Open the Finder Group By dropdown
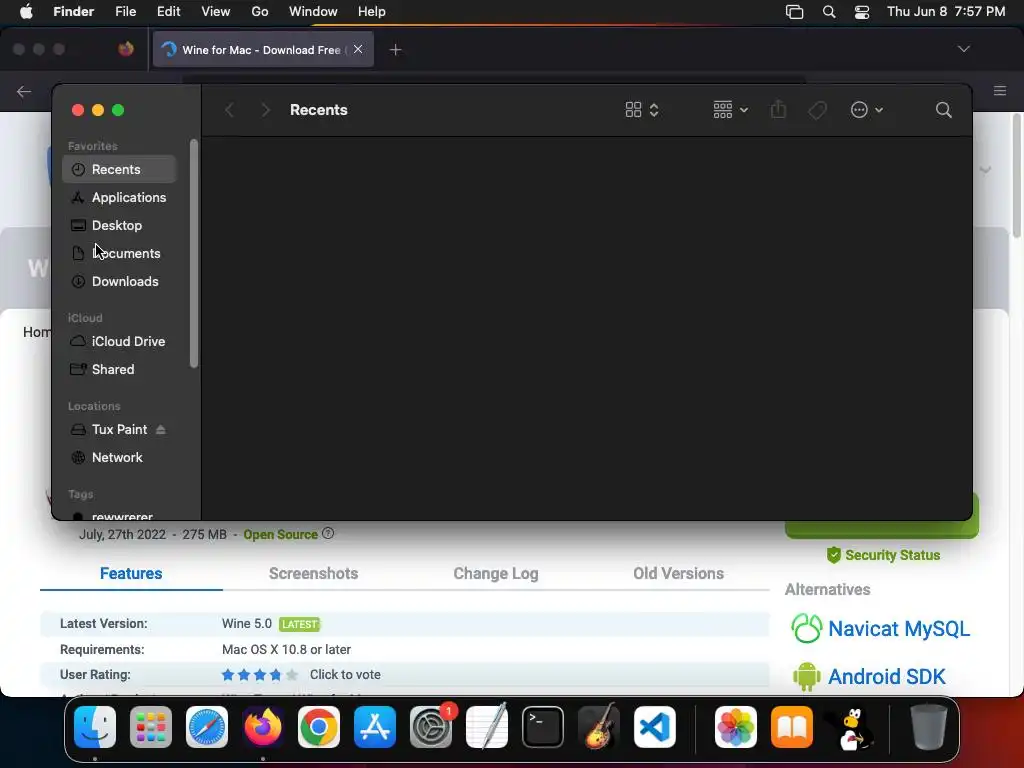 click(730, 110)
